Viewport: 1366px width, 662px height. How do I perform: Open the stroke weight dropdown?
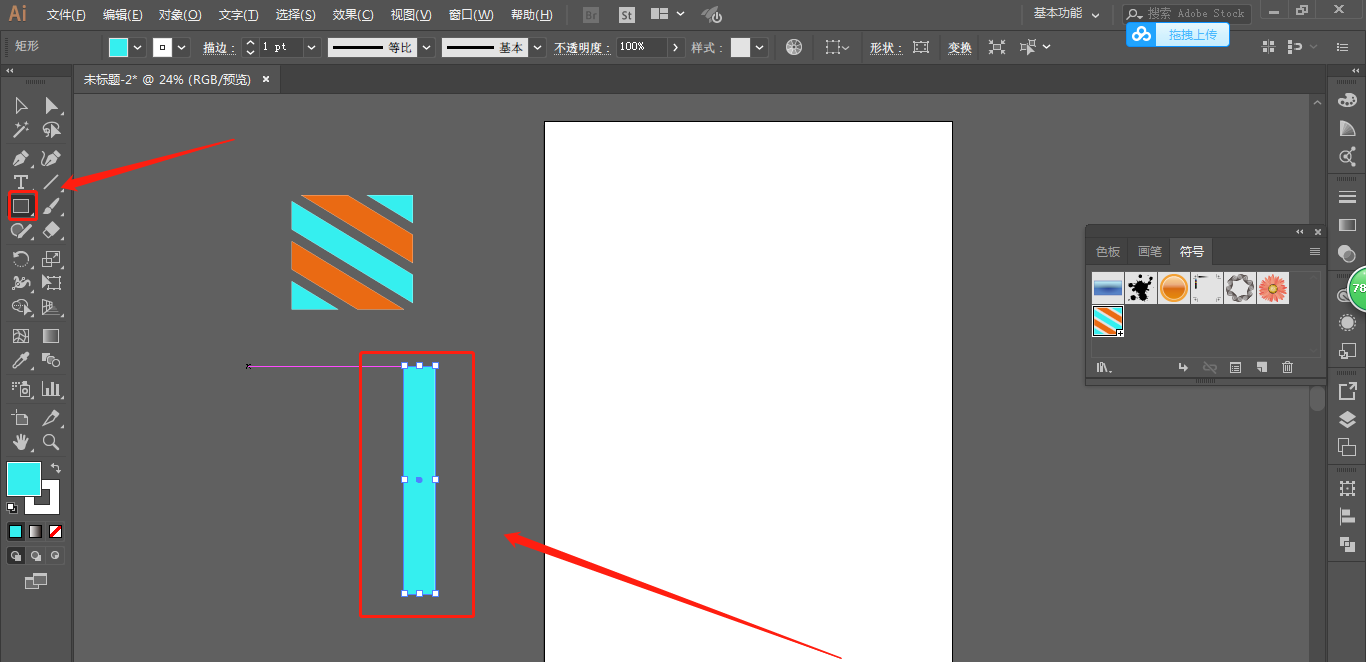click(312, 47)
